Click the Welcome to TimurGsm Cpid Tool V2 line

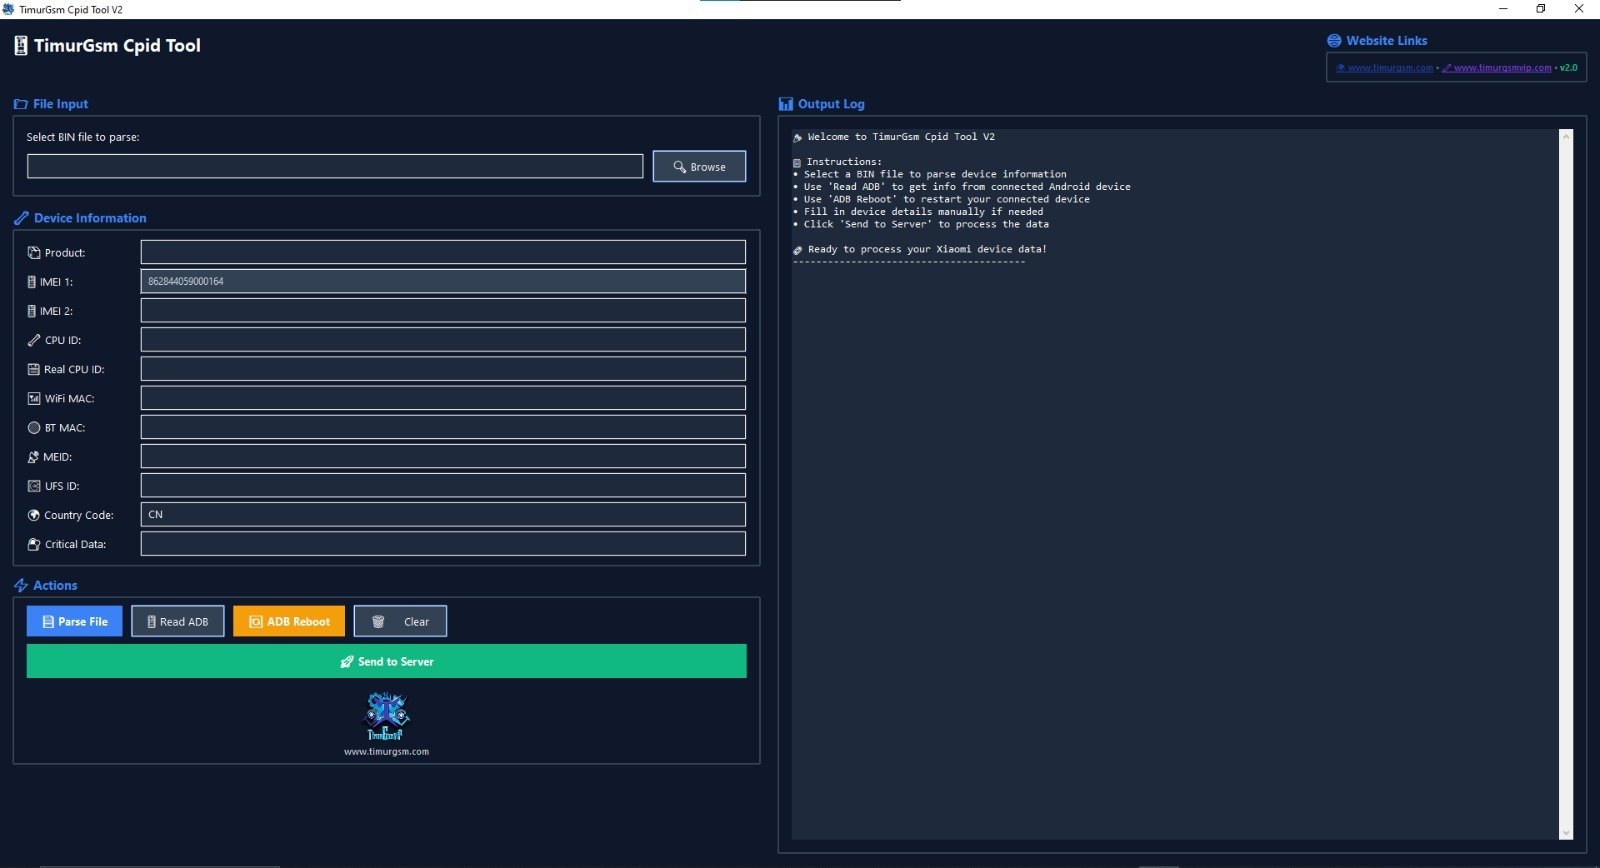[900, 137]
